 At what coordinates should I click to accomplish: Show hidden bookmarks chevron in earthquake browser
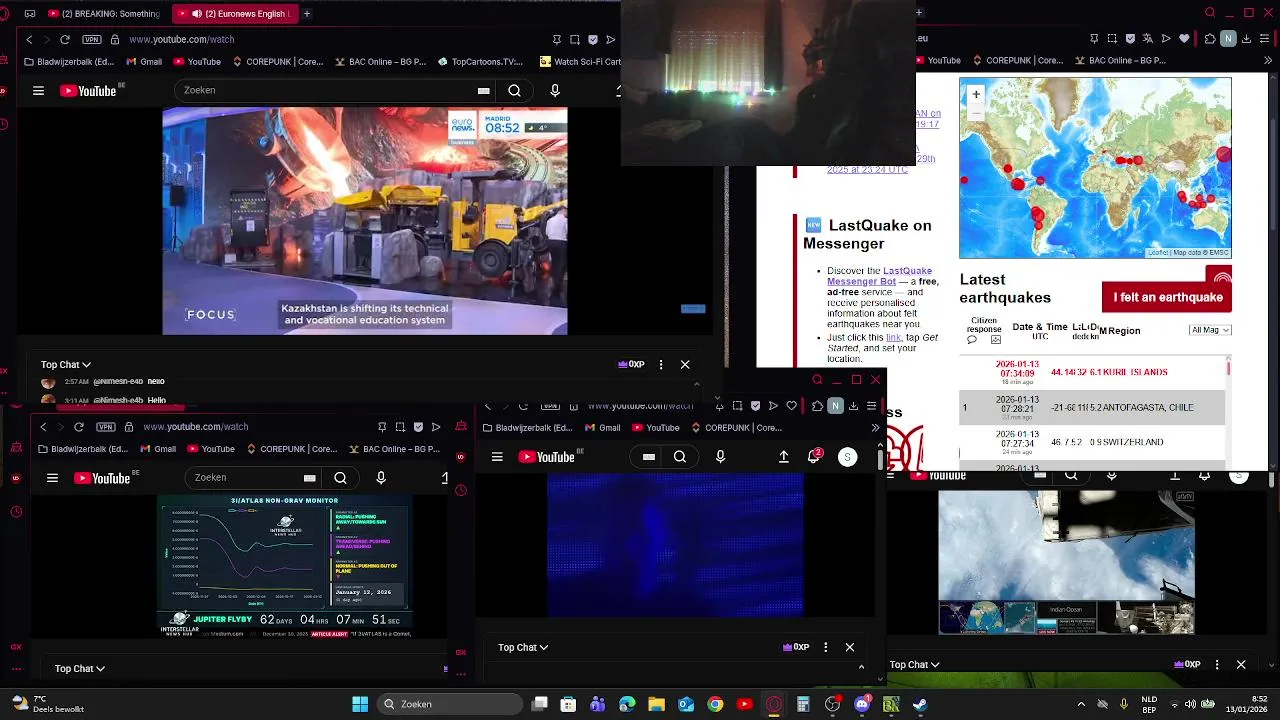[x=1267, y=61]
